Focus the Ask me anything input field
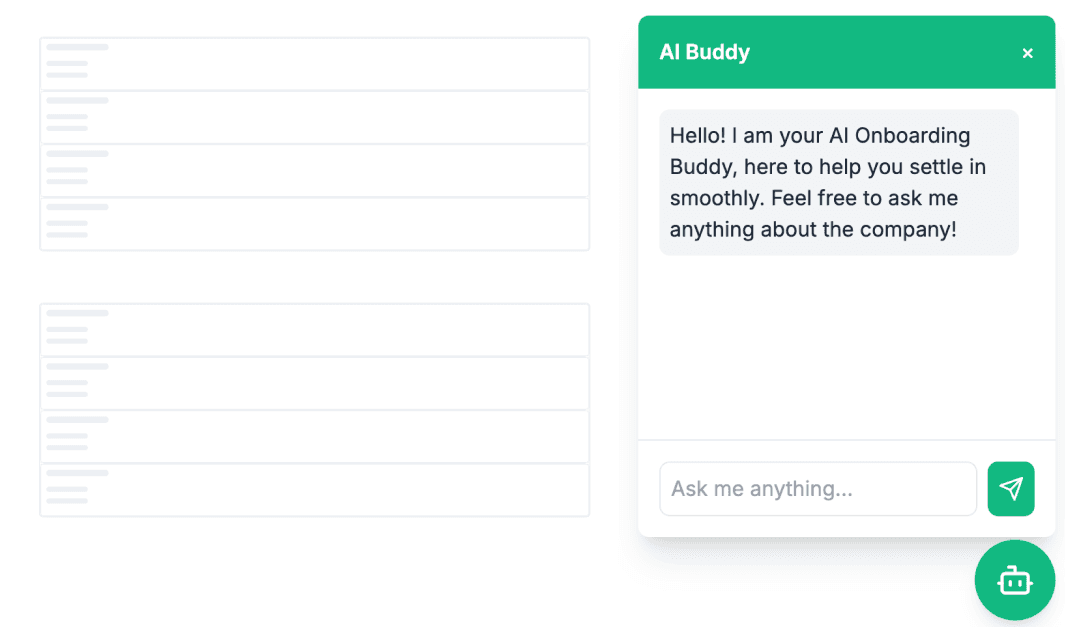 coord(818,489)
